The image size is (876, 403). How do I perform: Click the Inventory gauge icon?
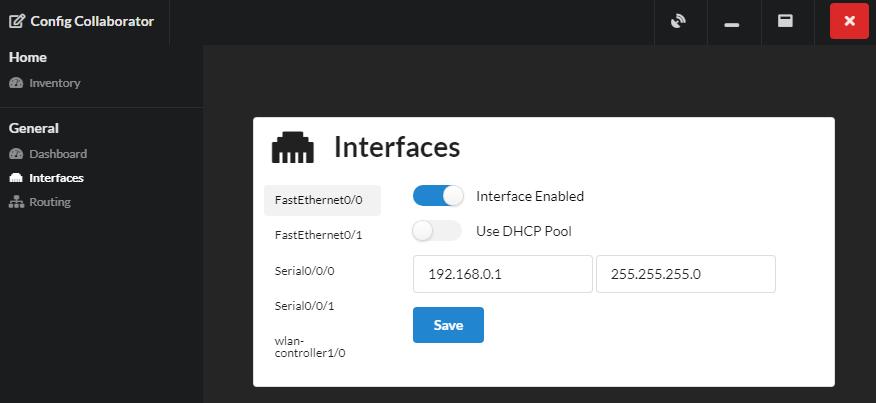tap(16, 83)
